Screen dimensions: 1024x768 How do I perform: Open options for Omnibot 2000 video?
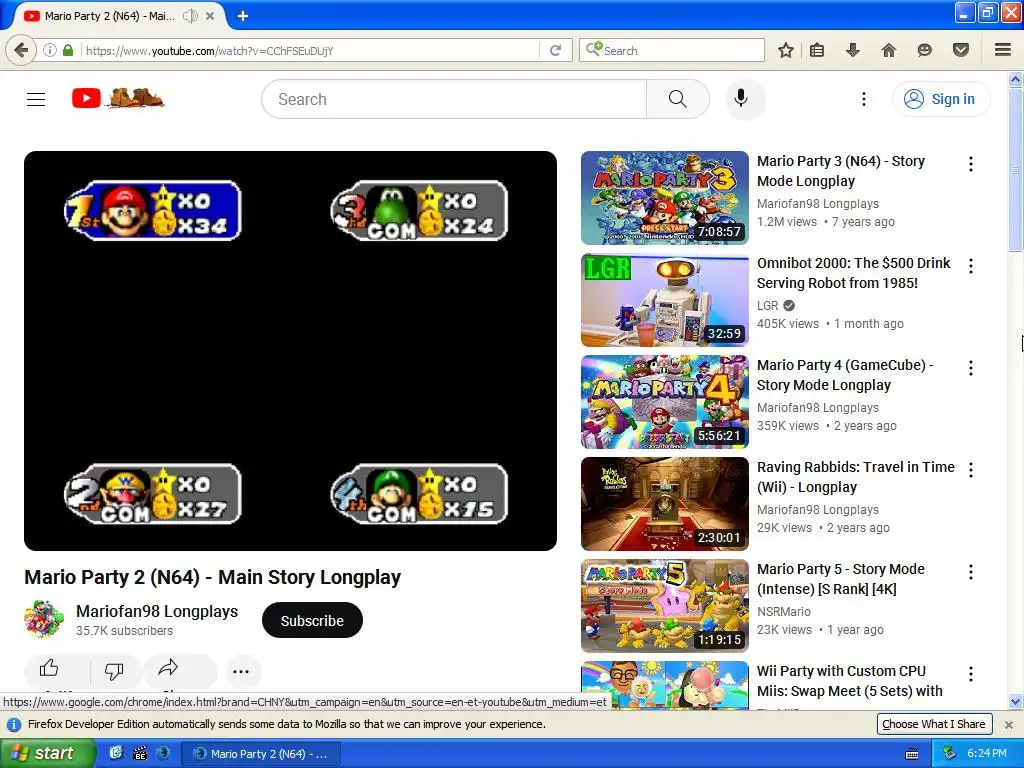970,266
